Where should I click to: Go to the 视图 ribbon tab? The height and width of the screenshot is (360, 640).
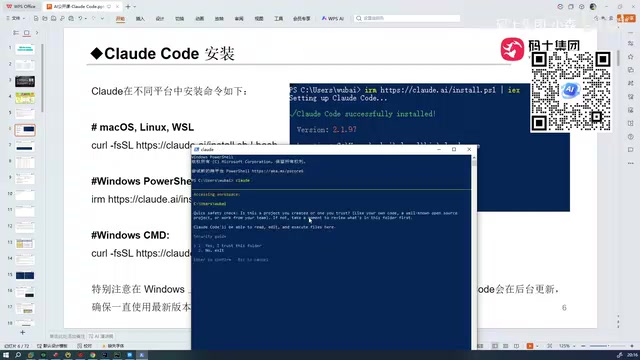point(259,19)
